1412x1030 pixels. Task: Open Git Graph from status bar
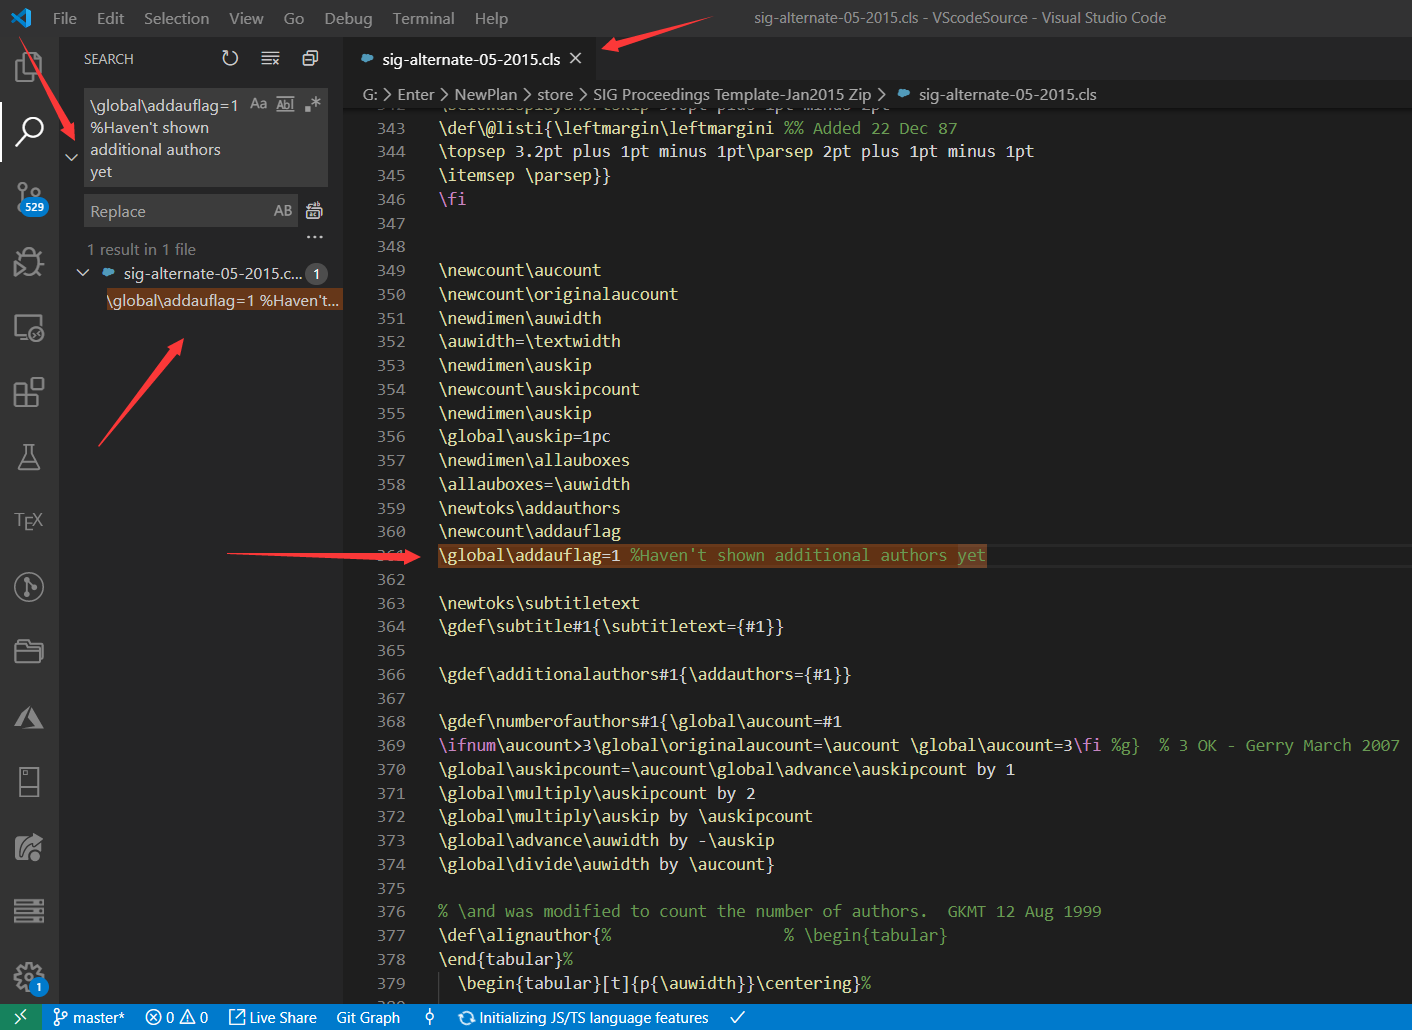(368, 1017)
